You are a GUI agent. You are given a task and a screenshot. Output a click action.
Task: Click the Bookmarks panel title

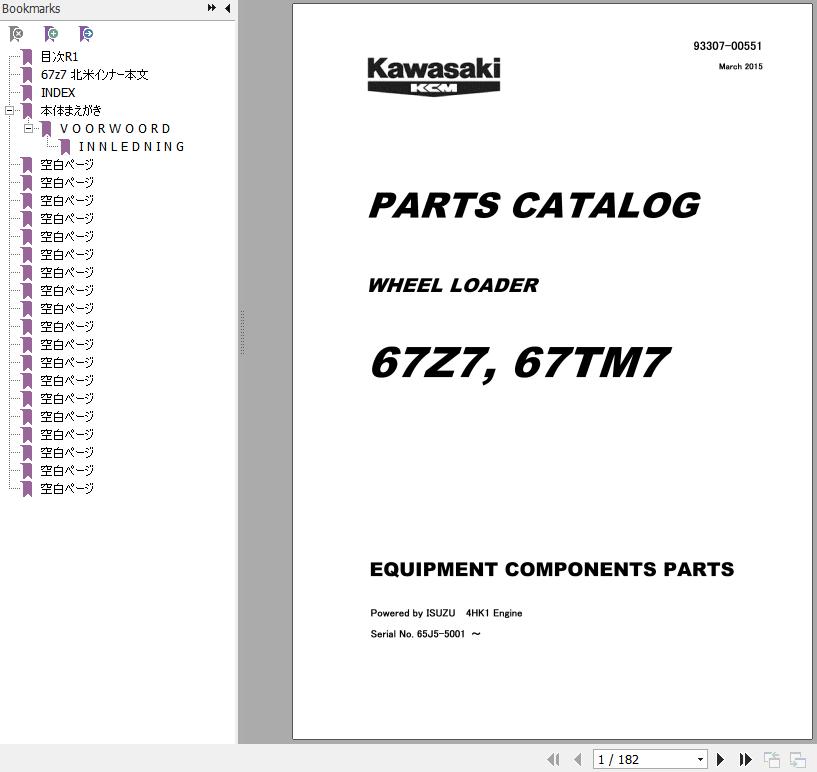tap(31, 8)
